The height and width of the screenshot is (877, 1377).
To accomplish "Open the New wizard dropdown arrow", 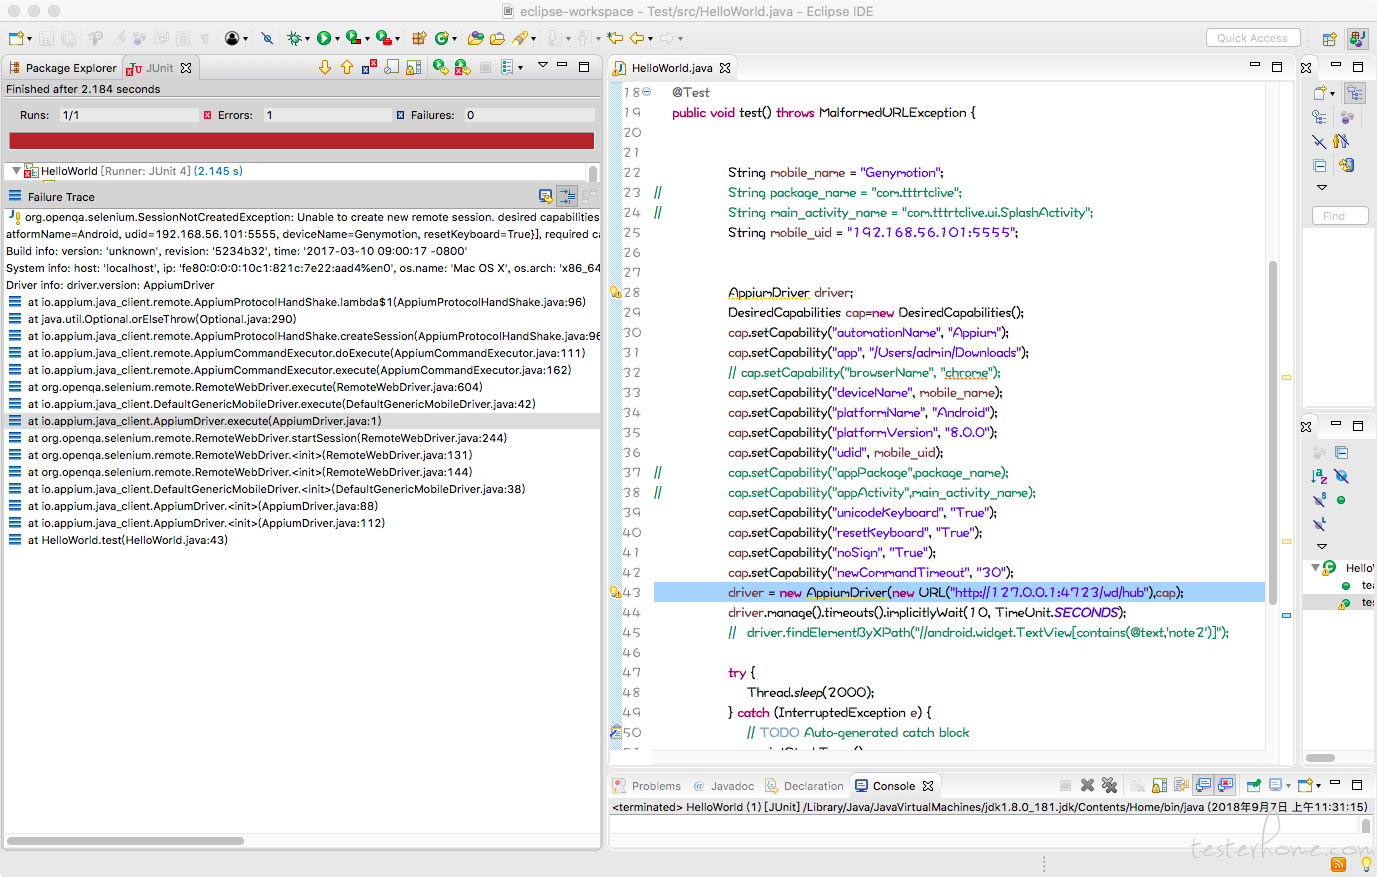I will [29, 39].
